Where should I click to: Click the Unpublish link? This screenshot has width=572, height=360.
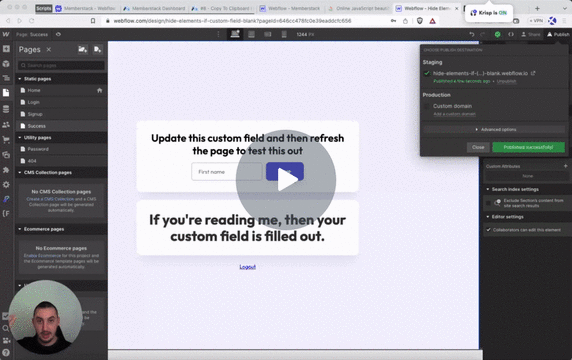506,81
